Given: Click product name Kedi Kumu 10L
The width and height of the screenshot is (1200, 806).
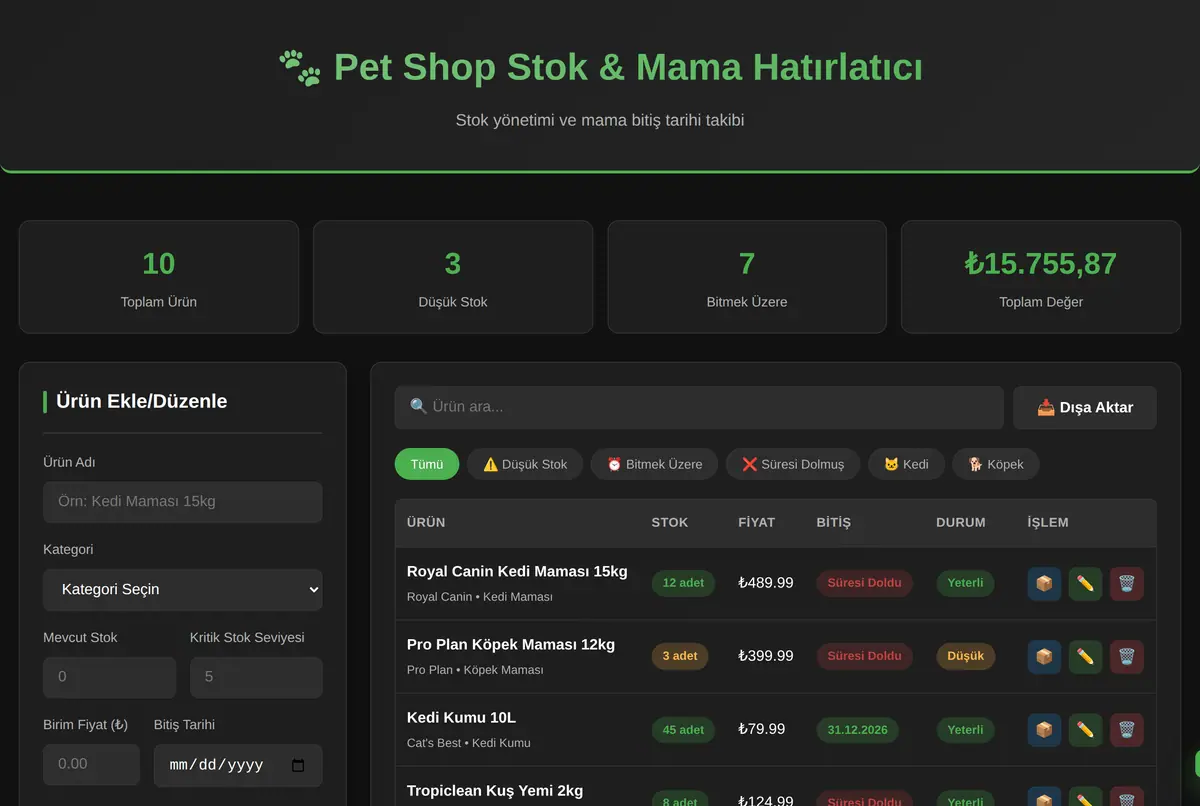Looking at the screenshot, I should coord(461,718).
